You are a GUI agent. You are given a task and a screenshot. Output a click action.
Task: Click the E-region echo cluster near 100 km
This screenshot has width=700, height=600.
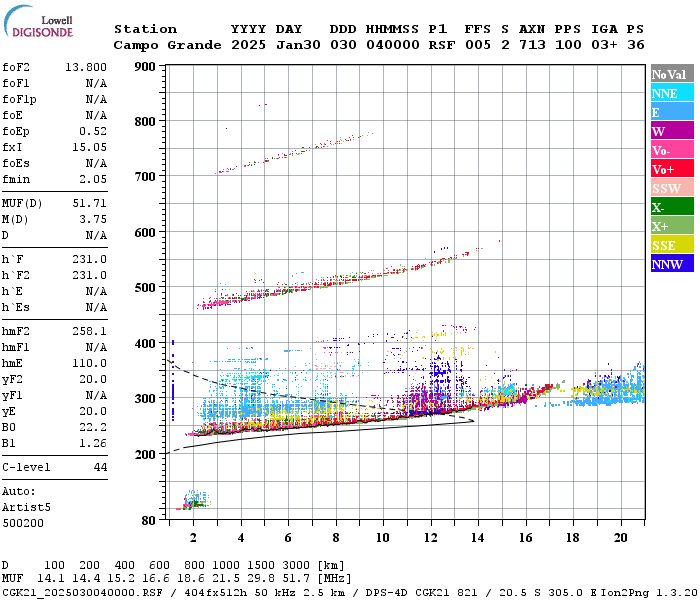point(195,500)
